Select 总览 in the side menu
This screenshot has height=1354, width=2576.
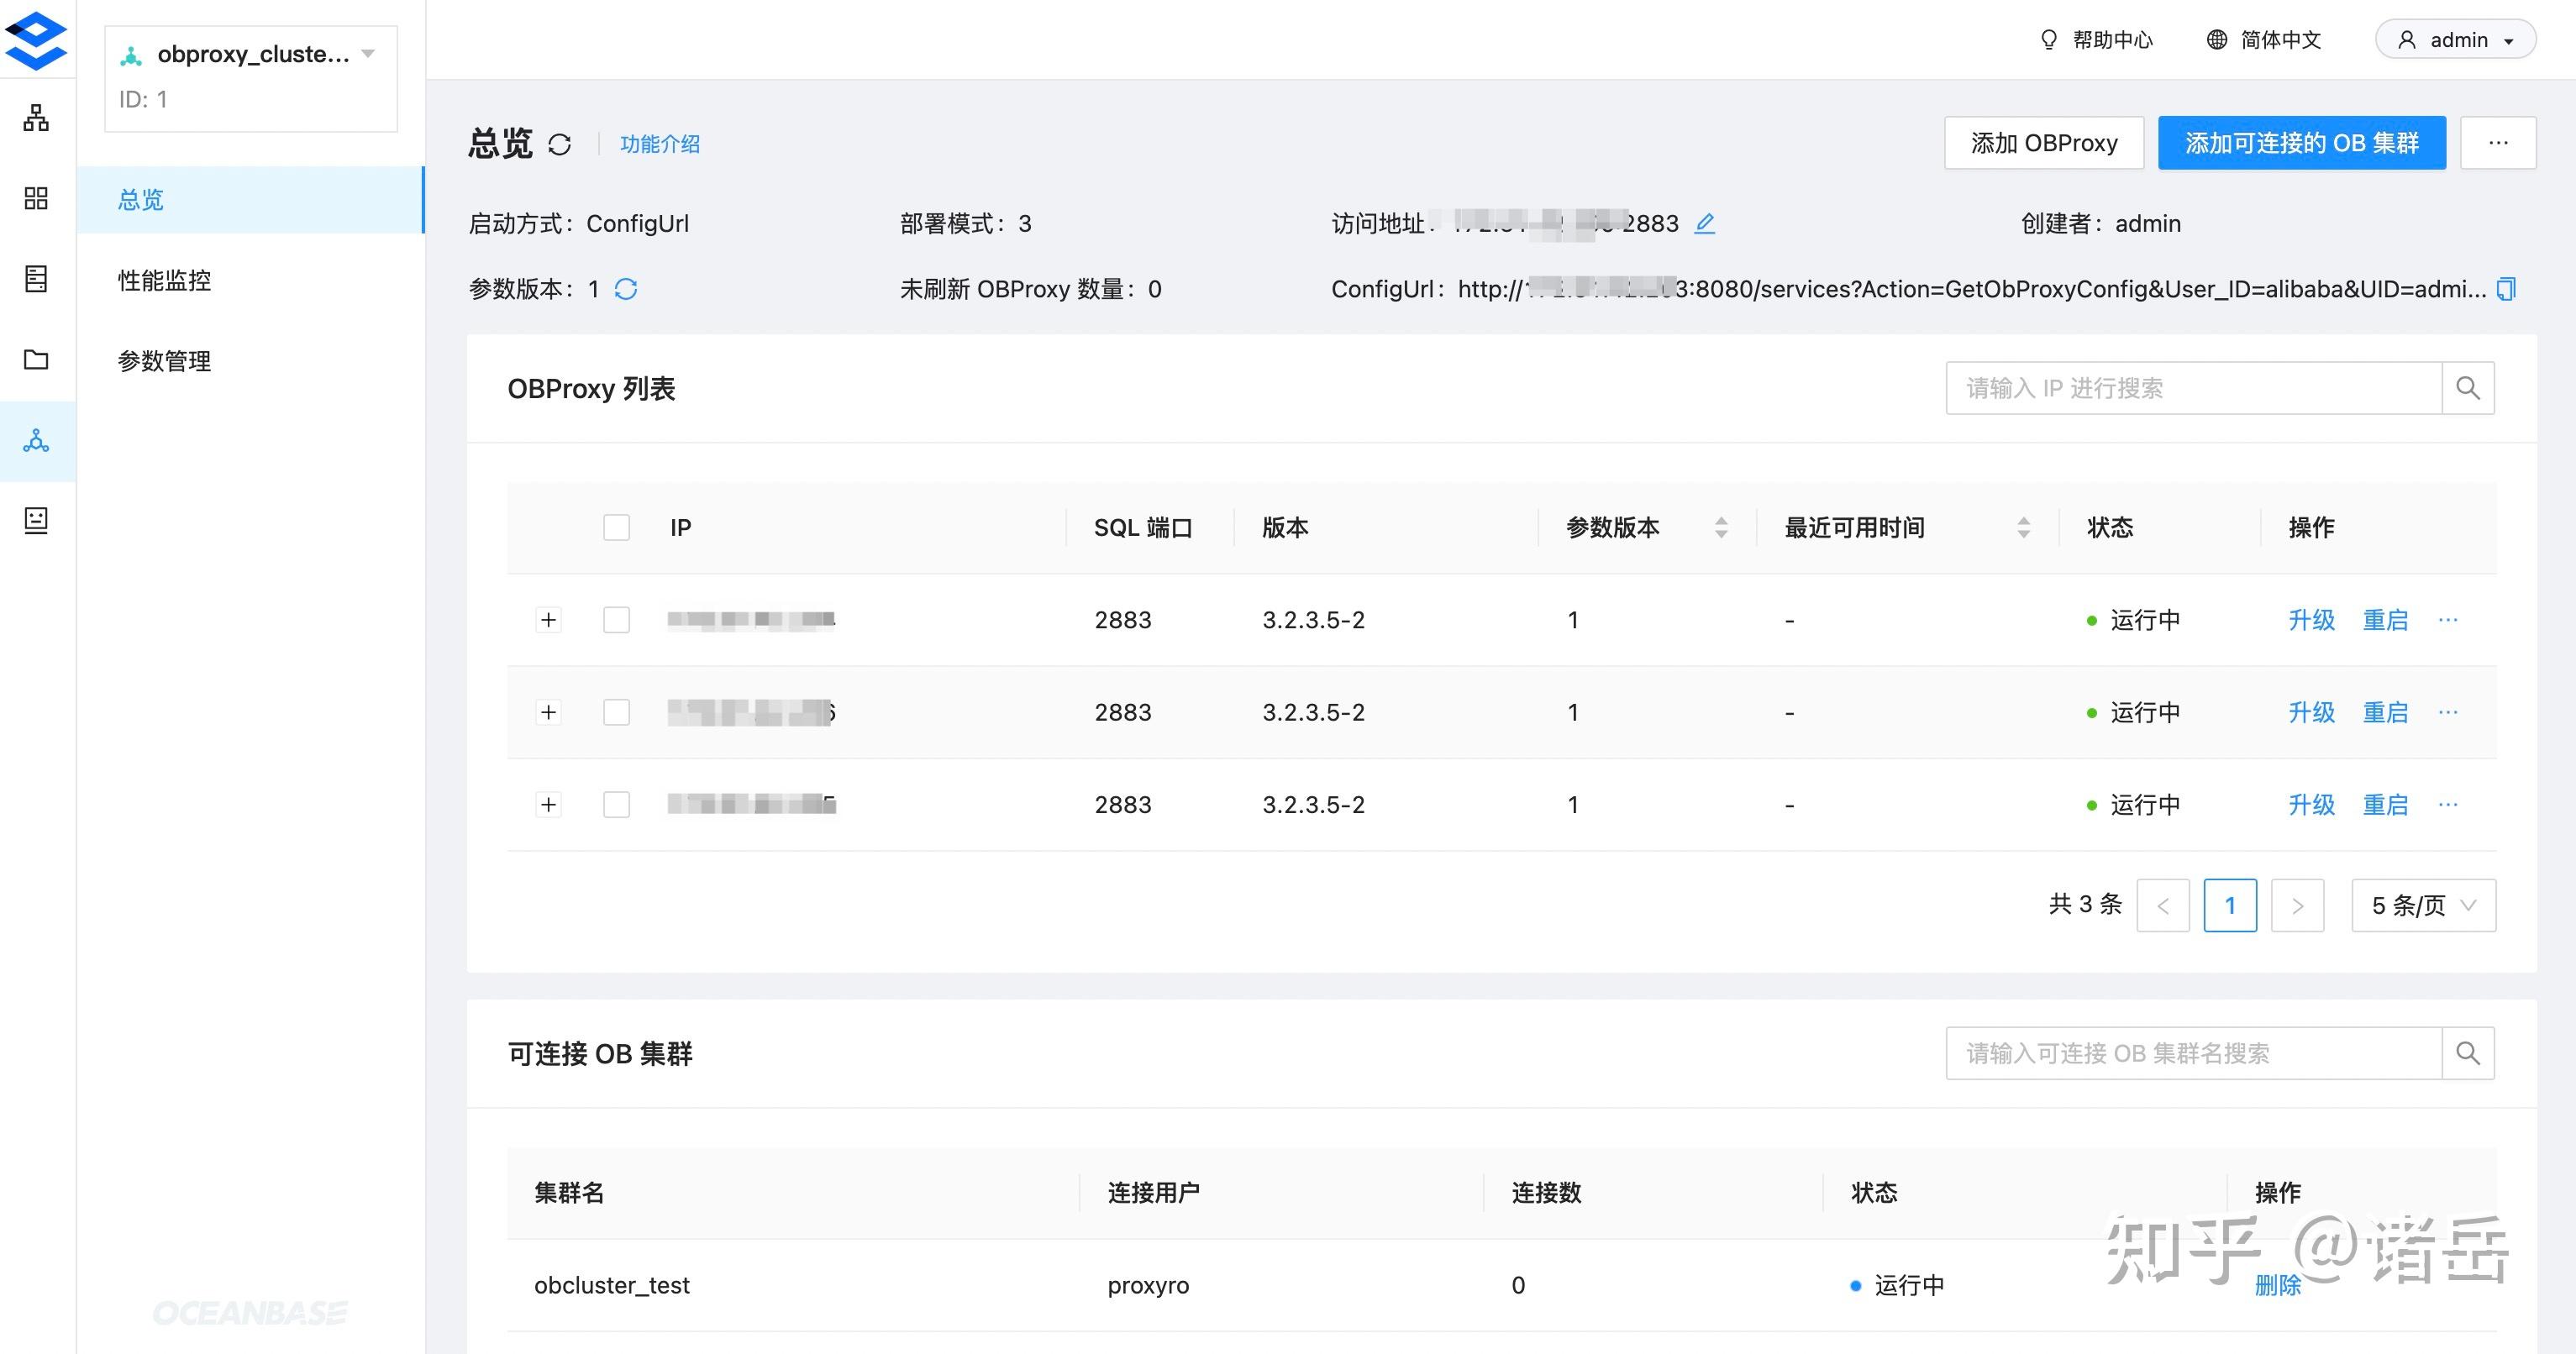tap(250, 200)
